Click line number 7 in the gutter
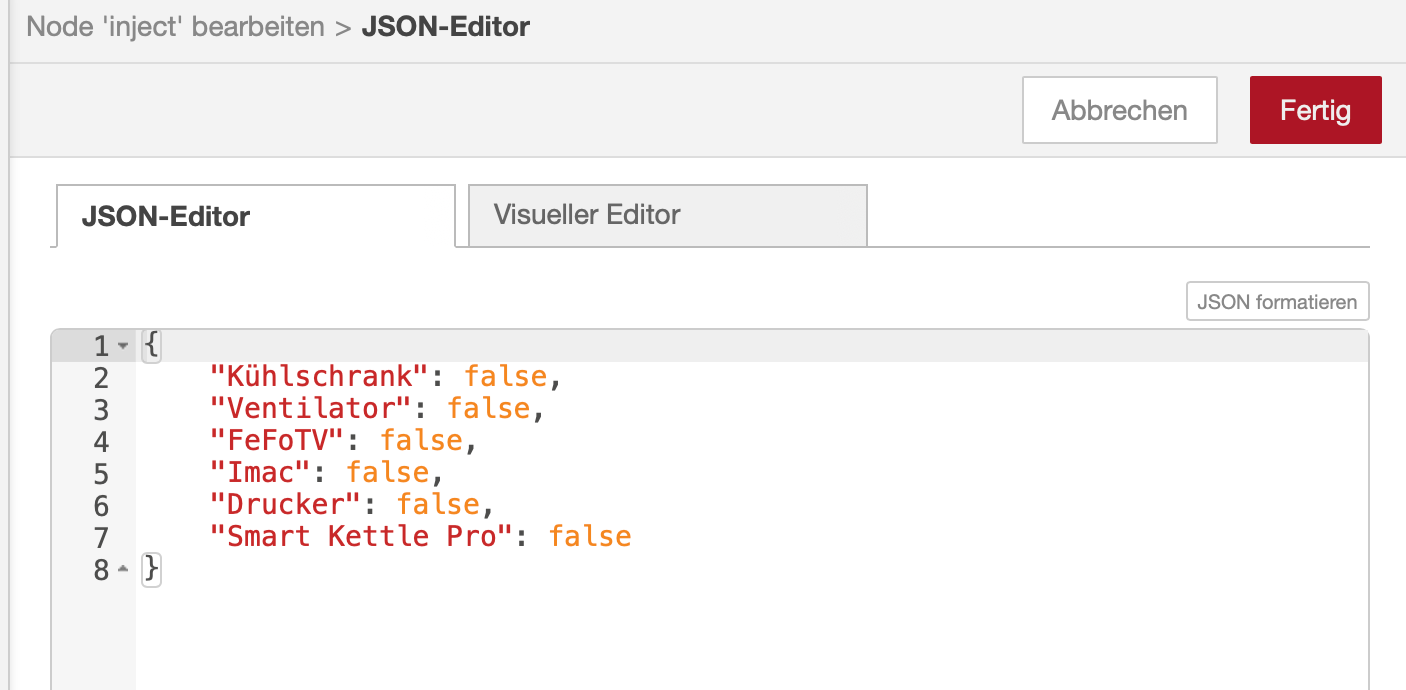Image resolution: width=1406 pixels, height=690 pixels. point(100,538)
